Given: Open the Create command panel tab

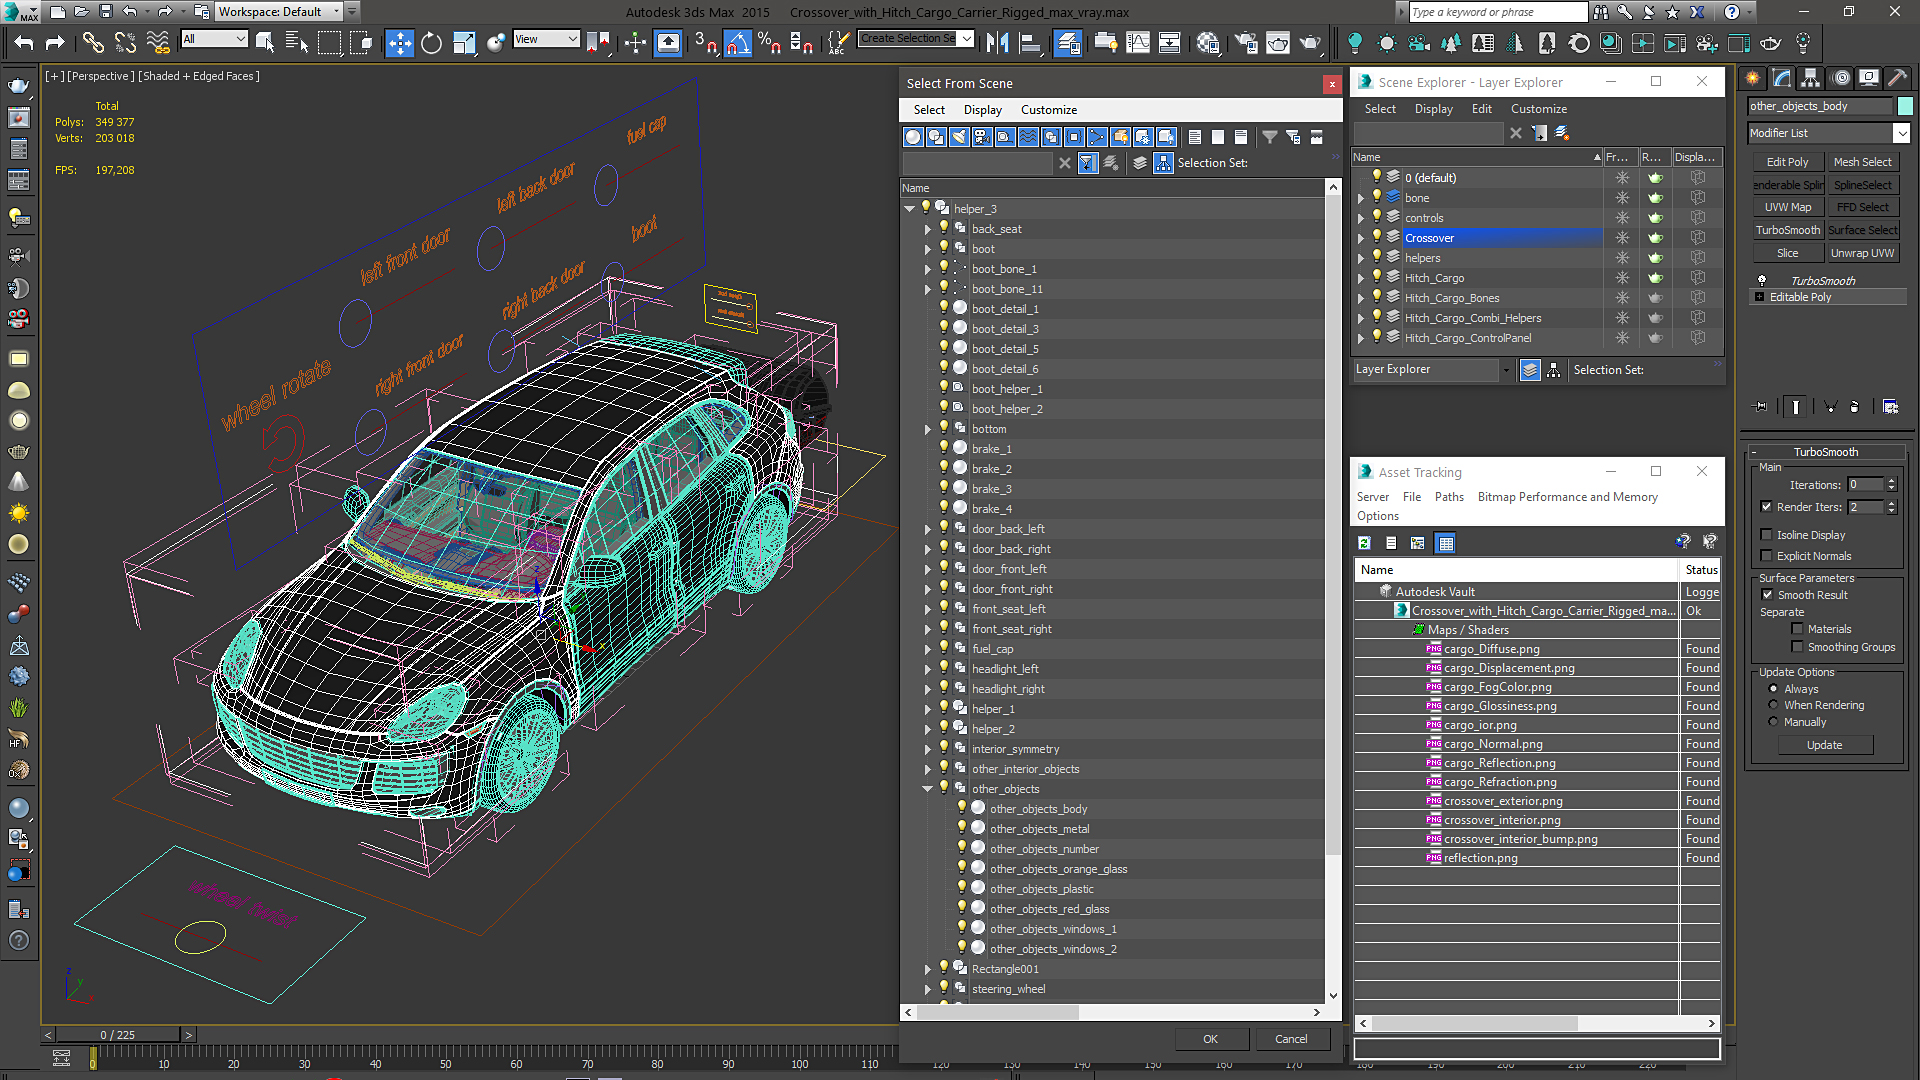Looking at the screenshot, I should (x=1752, y=78).
